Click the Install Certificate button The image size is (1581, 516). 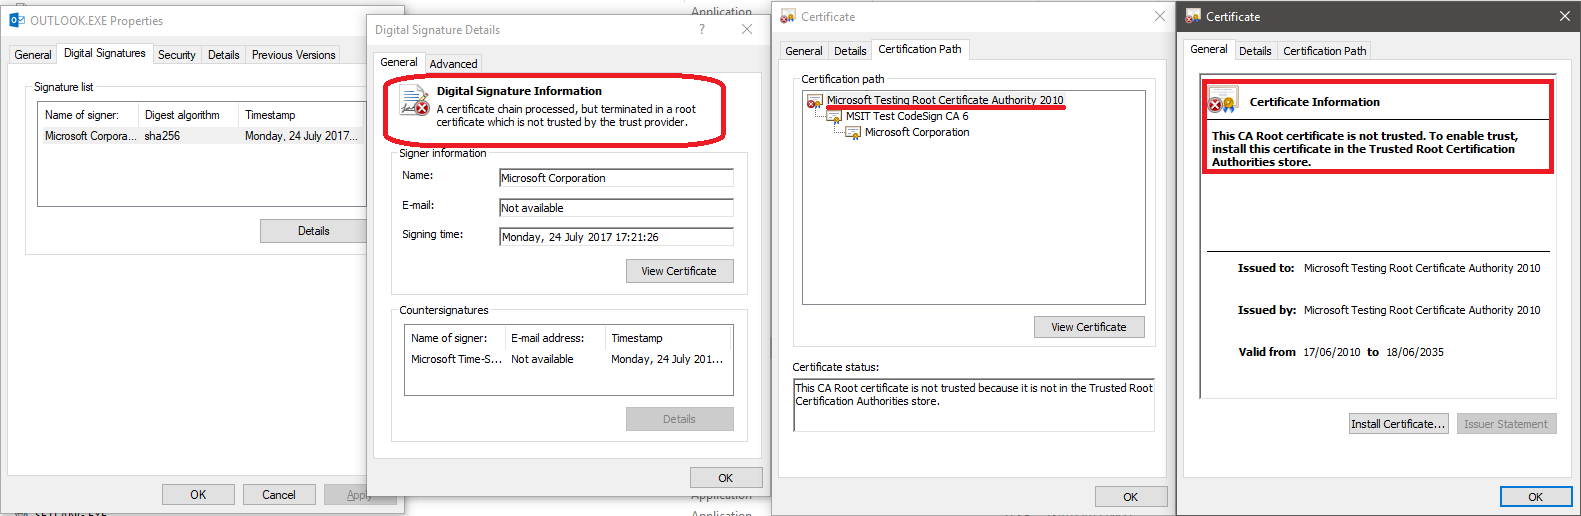coord(1399,424)
